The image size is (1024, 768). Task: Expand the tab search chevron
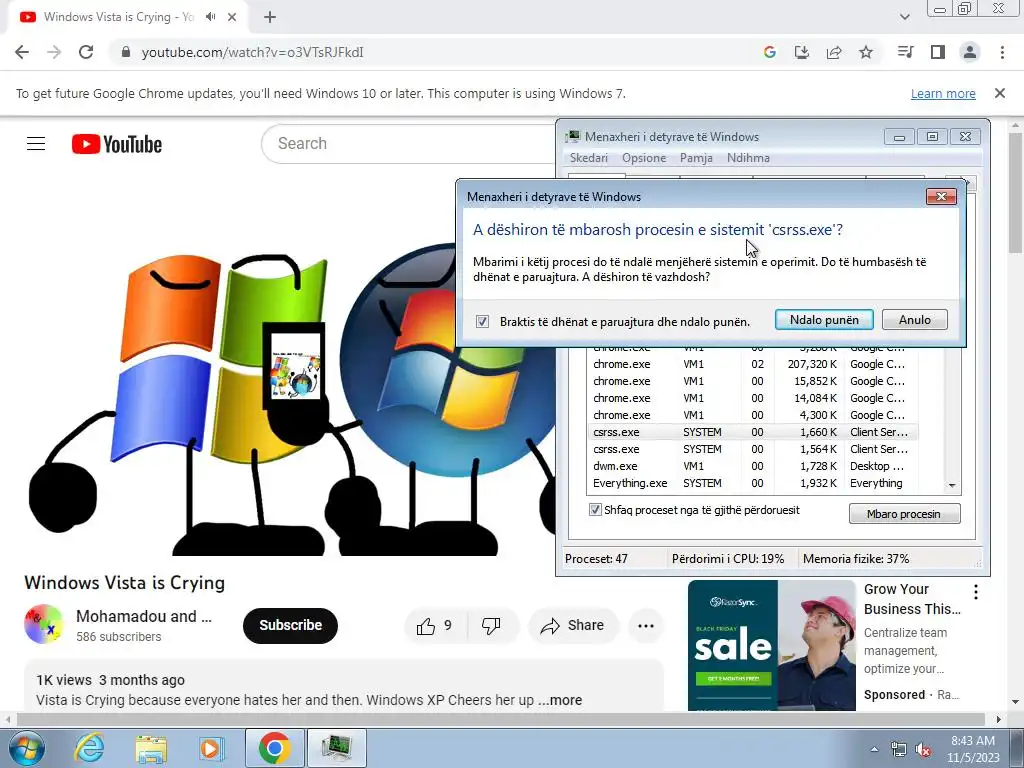904,17
